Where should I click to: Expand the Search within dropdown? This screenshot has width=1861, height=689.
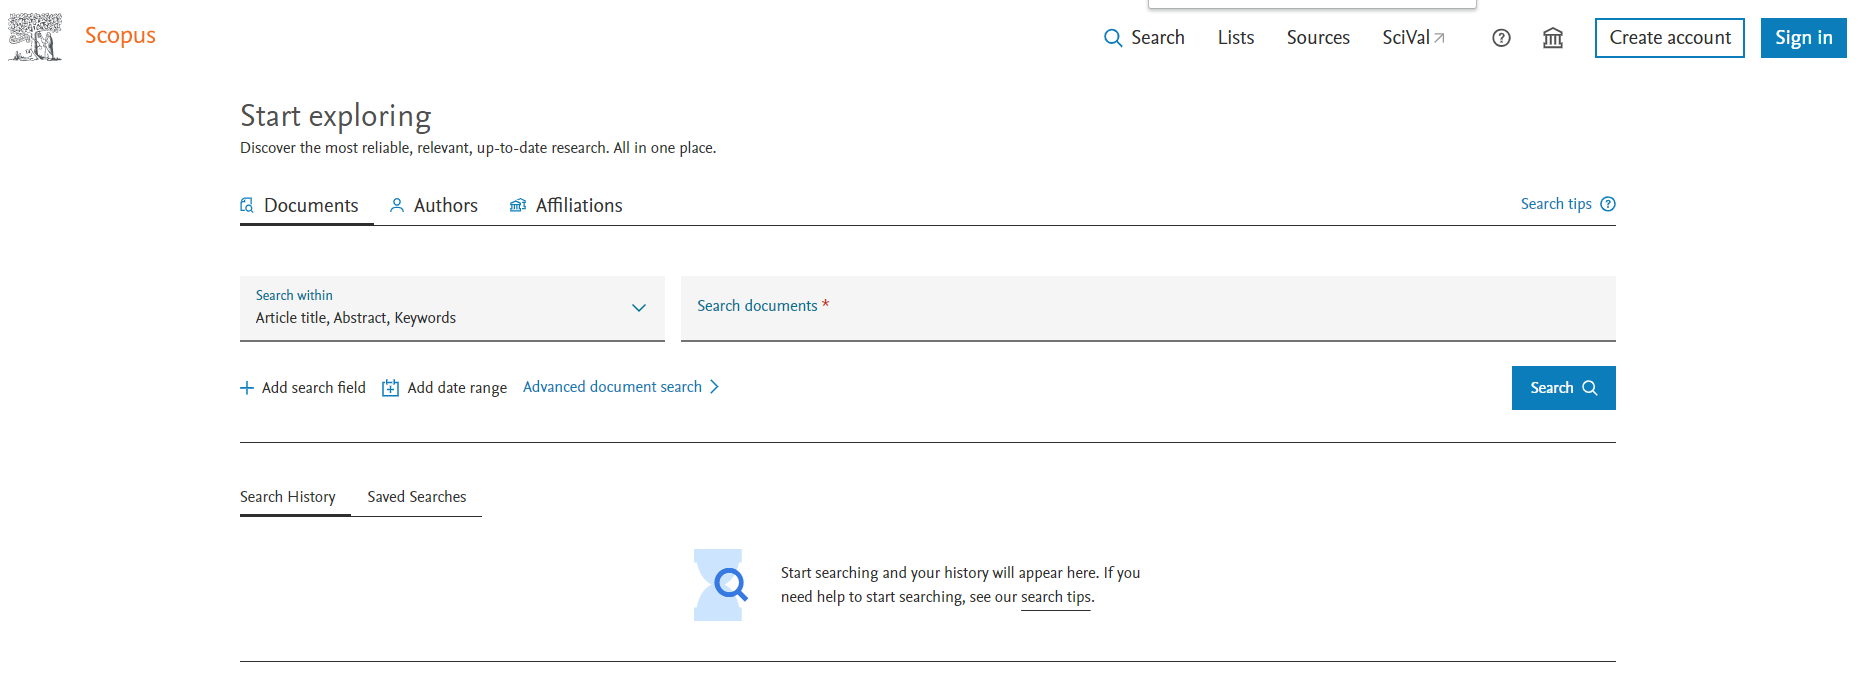tap(452, 308)
